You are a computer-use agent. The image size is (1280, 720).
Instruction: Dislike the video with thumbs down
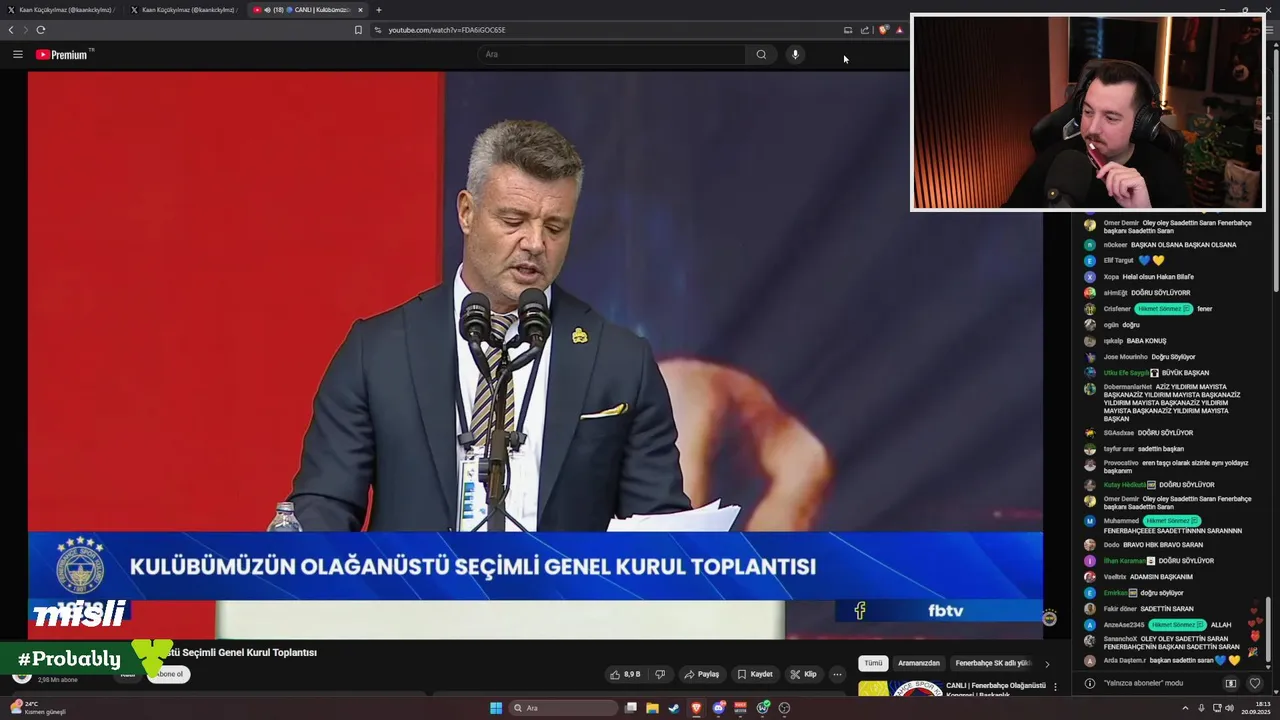[660, 674]
